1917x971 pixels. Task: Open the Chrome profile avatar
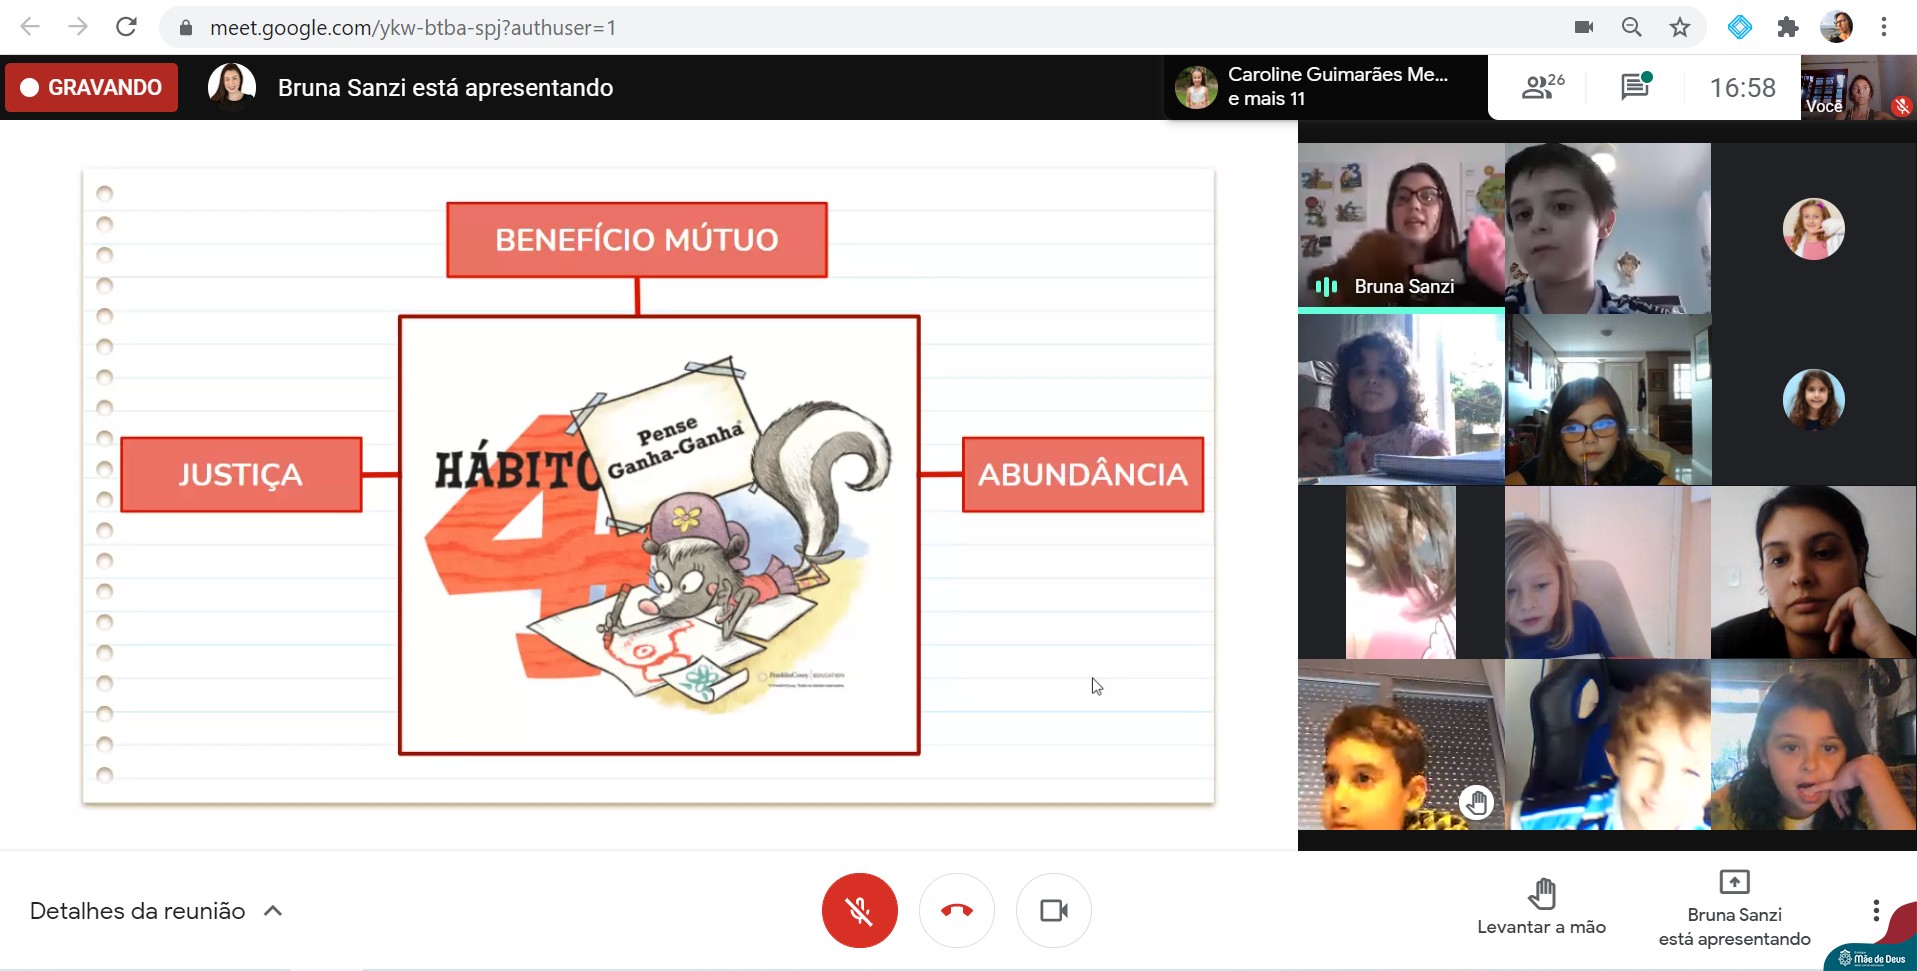click(x=1836, y=27)
